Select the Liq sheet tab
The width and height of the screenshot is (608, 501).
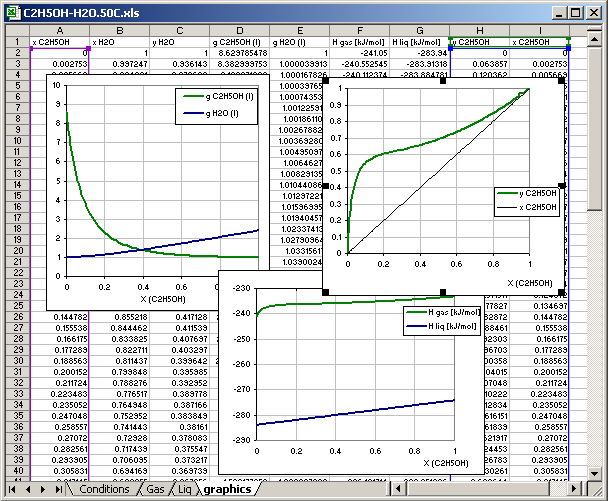(x=185, y=489)
